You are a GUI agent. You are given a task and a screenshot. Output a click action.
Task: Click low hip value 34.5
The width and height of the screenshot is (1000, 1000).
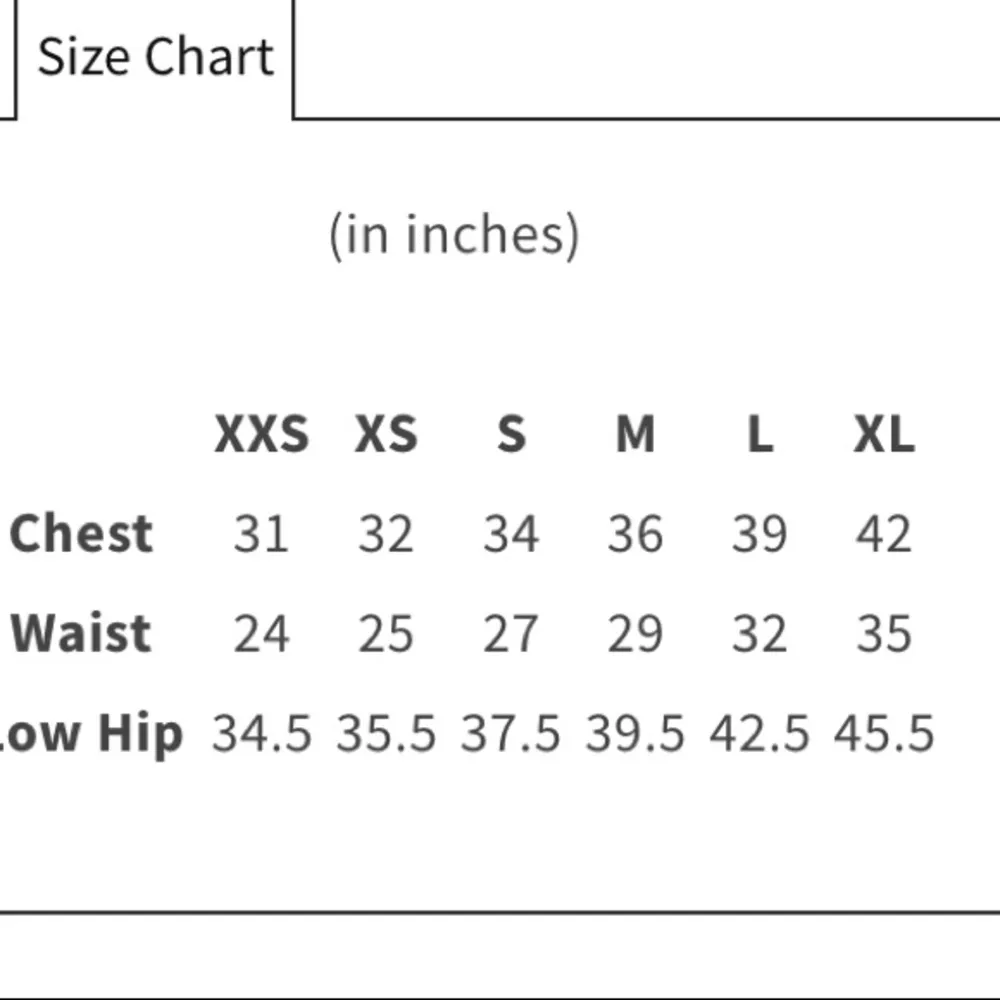pos(261,733)
